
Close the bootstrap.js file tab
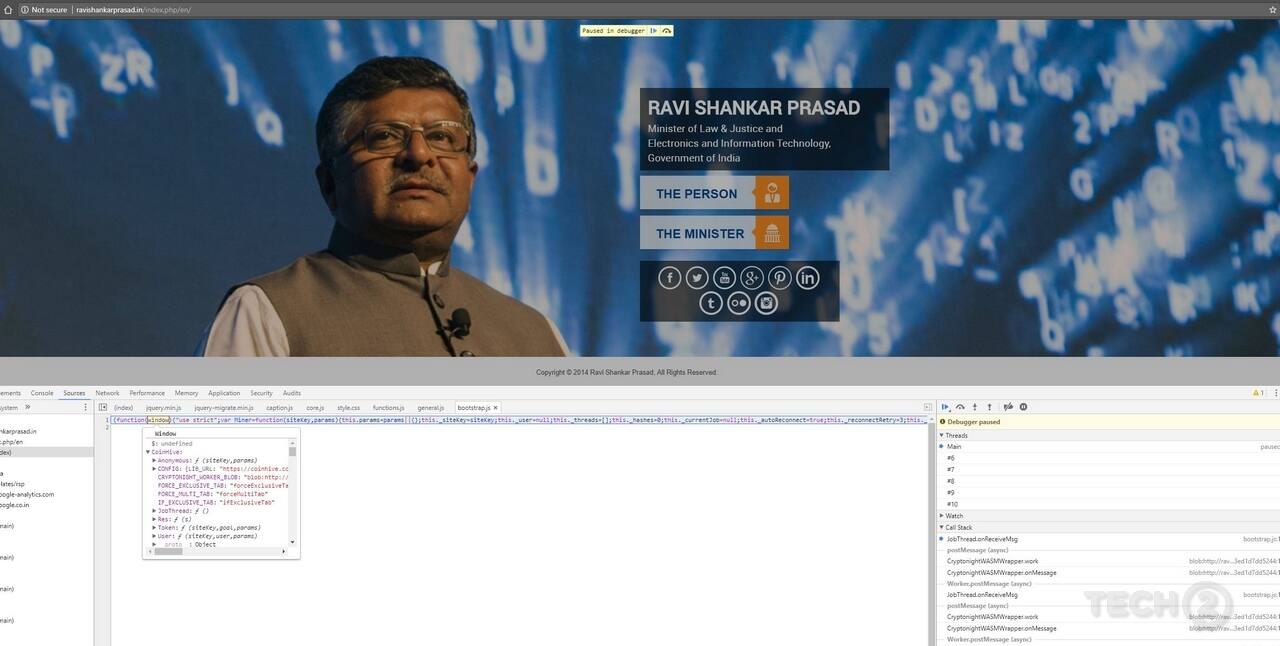pyautogui.click(x=496, y=408)
